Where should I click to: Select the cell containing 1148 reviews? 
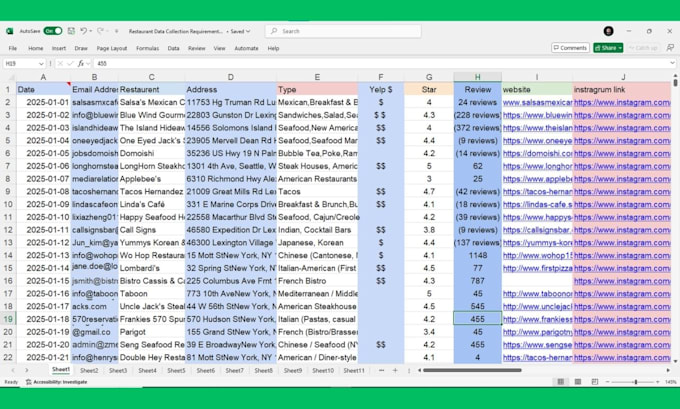477,255
